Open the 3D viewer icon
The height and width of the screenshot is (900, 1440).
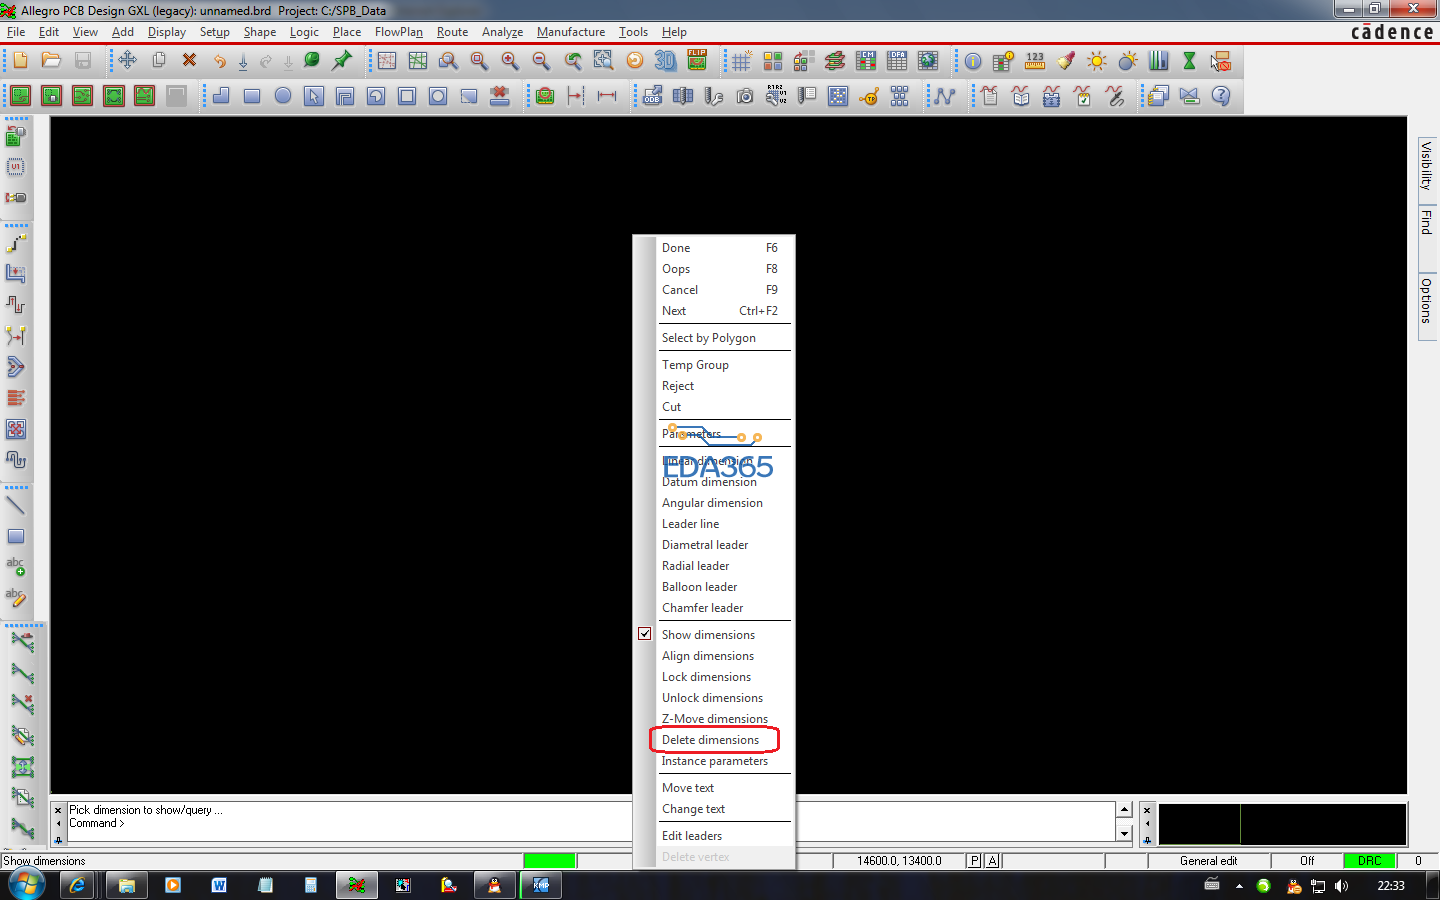pyautogui.click(x=665, y=61)
